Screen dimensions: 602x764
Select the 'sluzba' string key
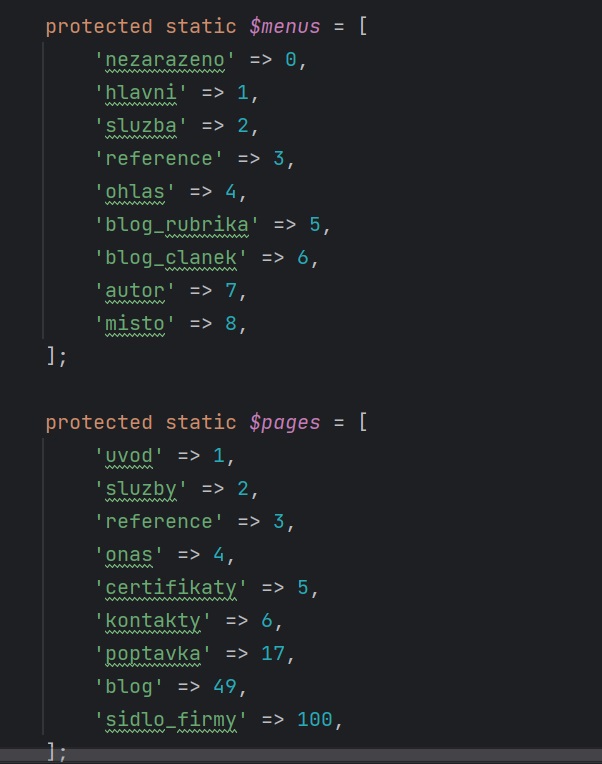(x=141, y=126)
